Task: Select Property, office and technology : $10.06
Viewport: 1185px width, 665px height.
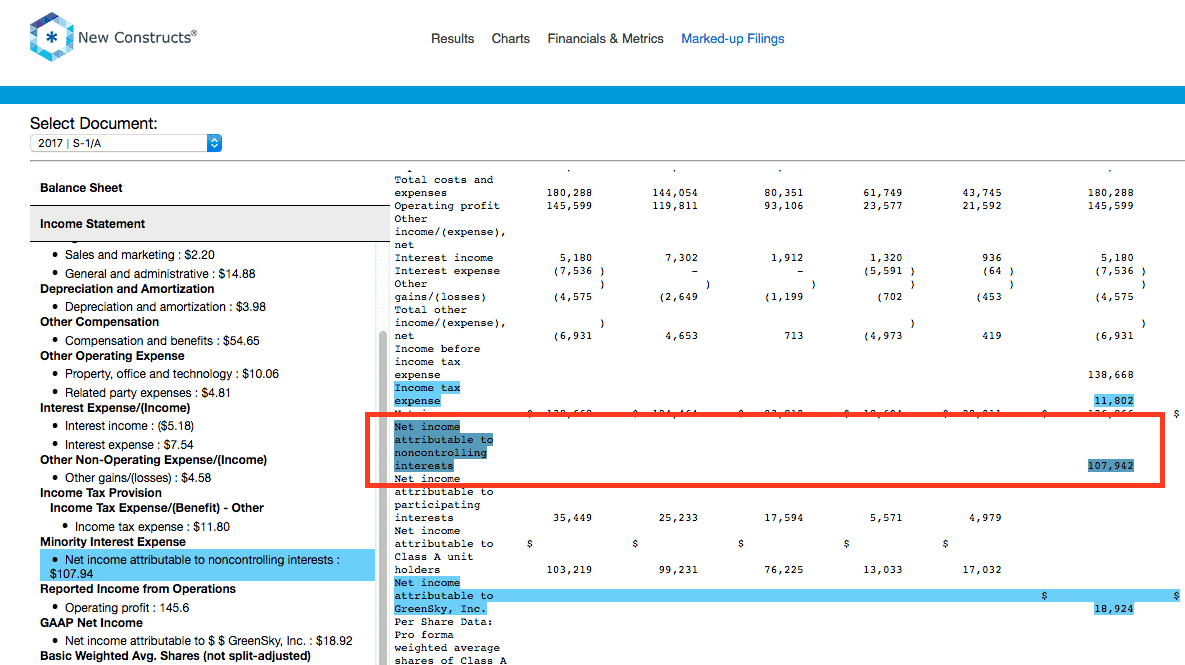Action: pos(172,374)
